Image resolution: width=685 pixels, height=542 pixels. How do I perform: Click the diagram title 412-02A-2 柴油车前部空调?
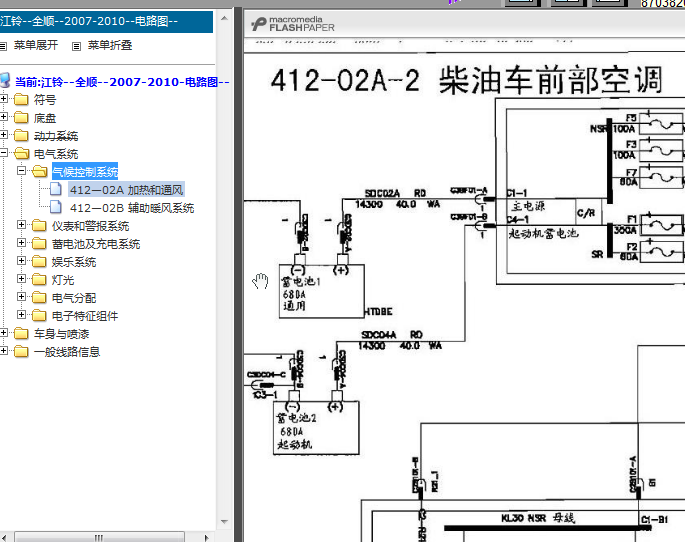[467, 81]
